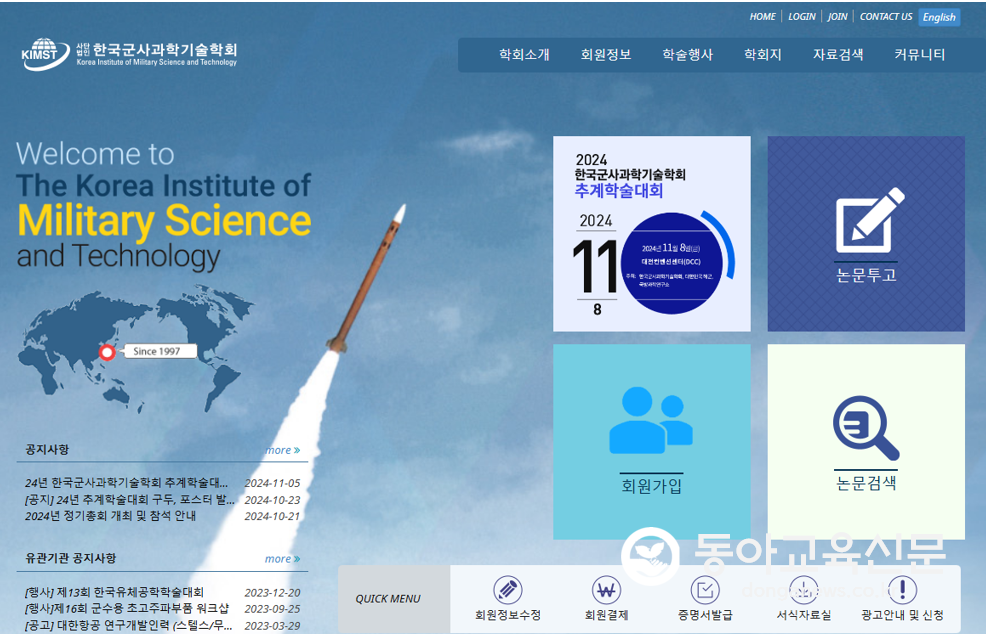Open [공고] 대한항공 연구개발인력 notice

tap(128, 625)
